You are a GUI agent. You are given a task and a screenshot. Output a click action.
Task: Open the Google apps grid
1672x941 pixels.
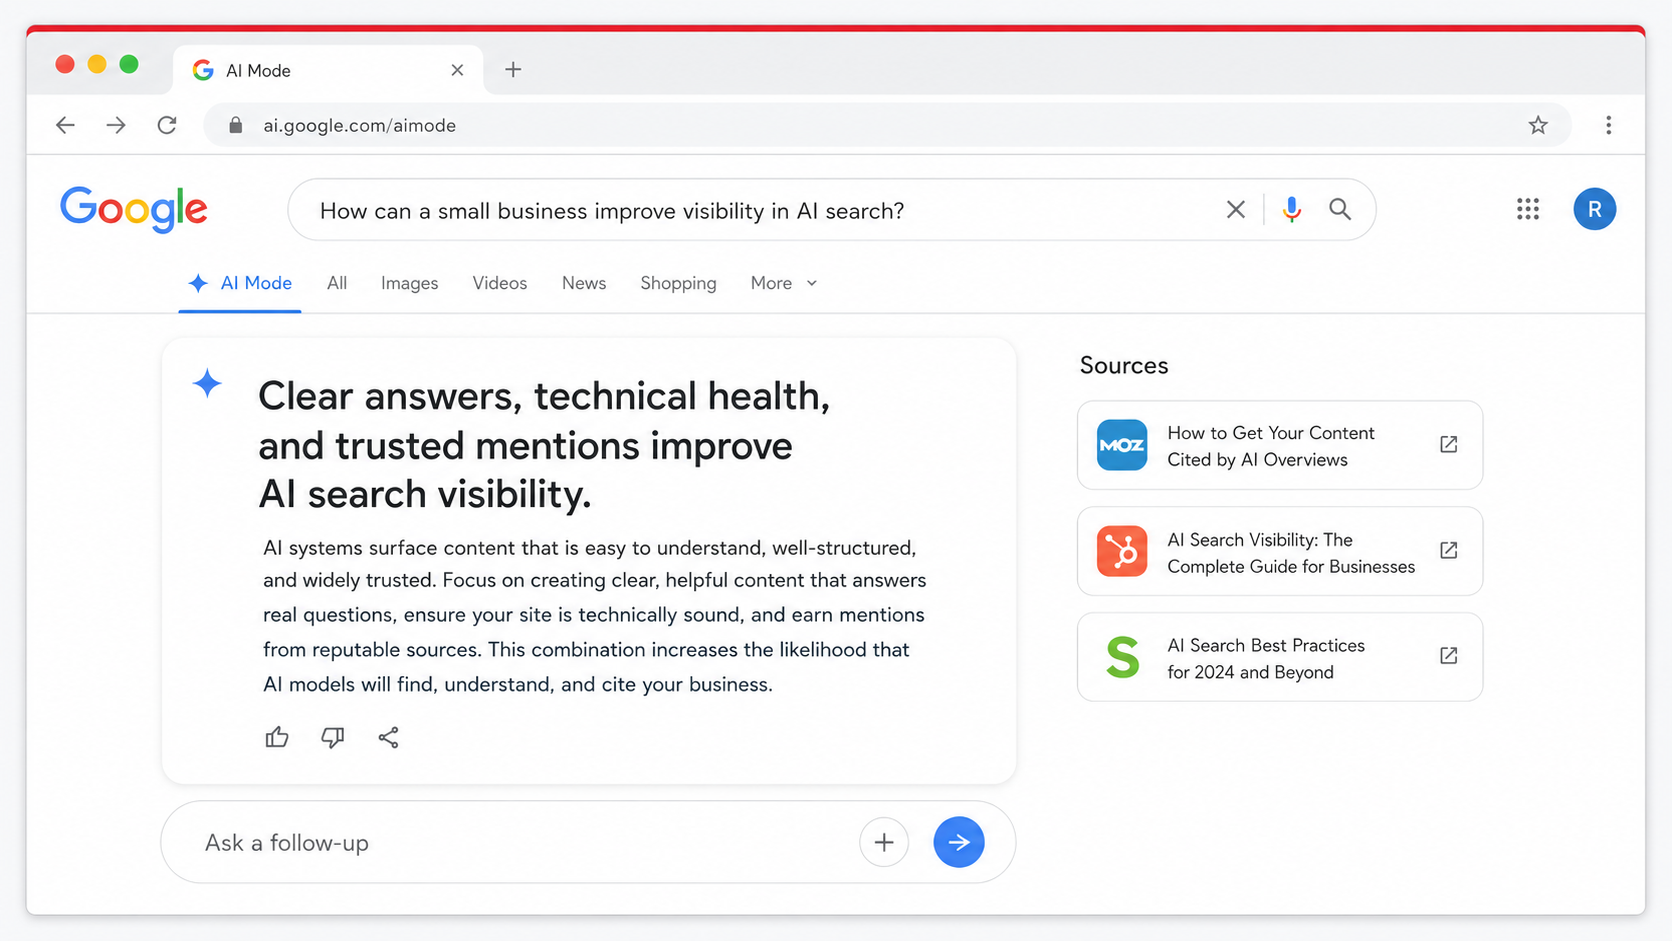(x=1527, y=209)
